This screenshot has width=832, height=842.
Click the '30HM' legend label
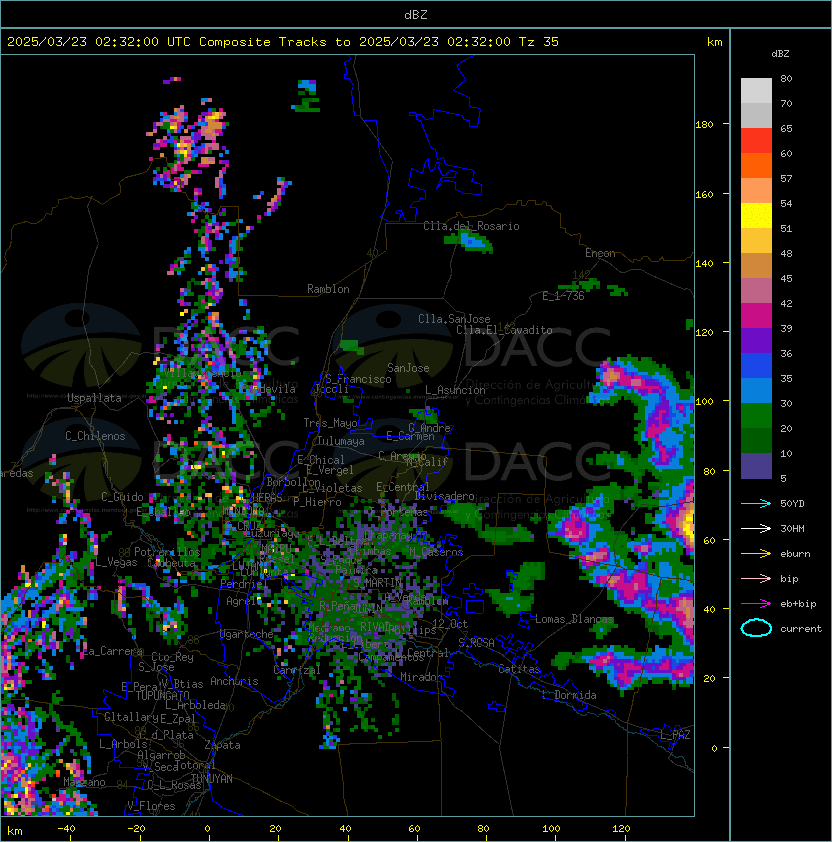792,528
